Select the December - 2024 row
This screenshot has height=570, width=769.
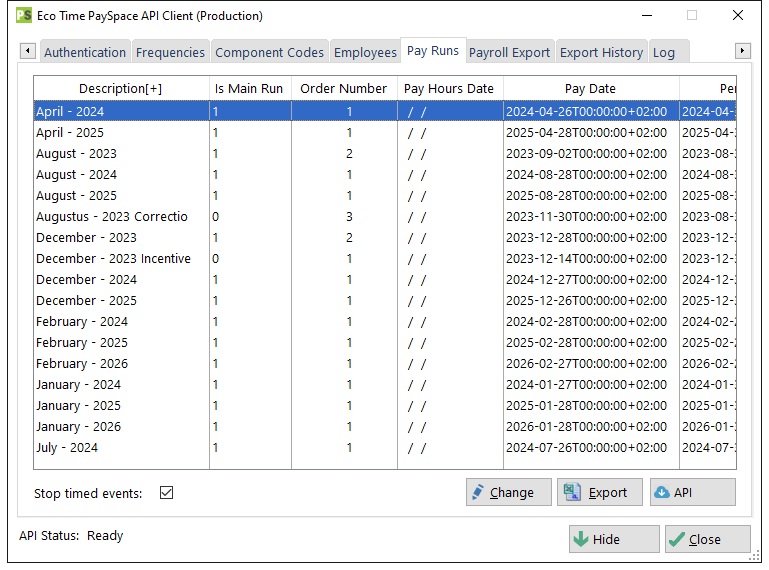(x=385, y=280)
